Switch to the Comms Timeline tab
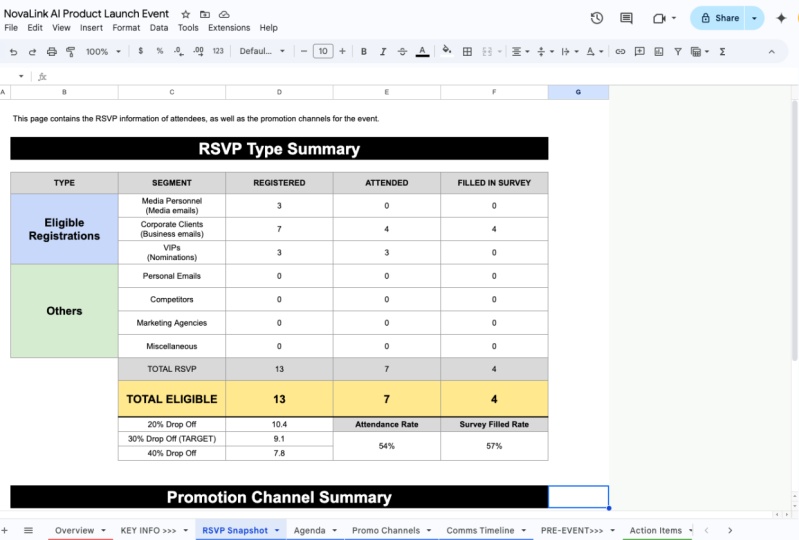This screenshot has width=799, height=540. pyautogui.click(x=480, y=530)
